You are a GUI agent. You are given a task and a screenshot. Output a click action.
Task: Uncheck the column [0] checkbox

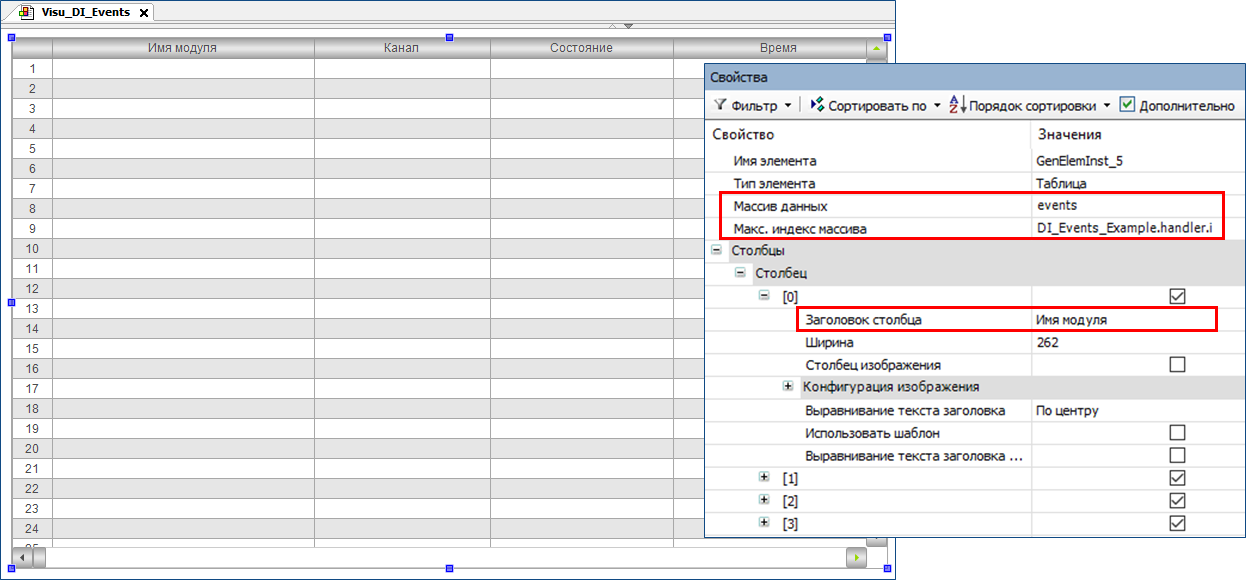click(1177, 296)
